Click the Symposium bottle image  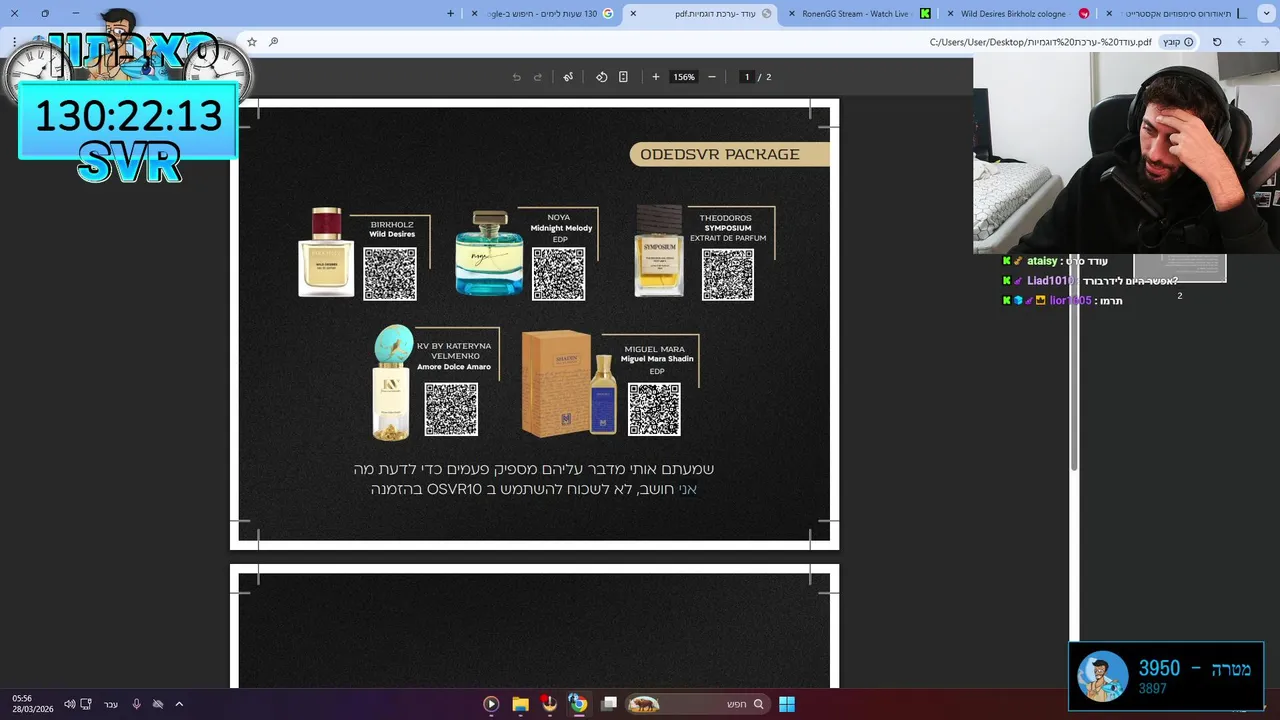coord(659,251)
